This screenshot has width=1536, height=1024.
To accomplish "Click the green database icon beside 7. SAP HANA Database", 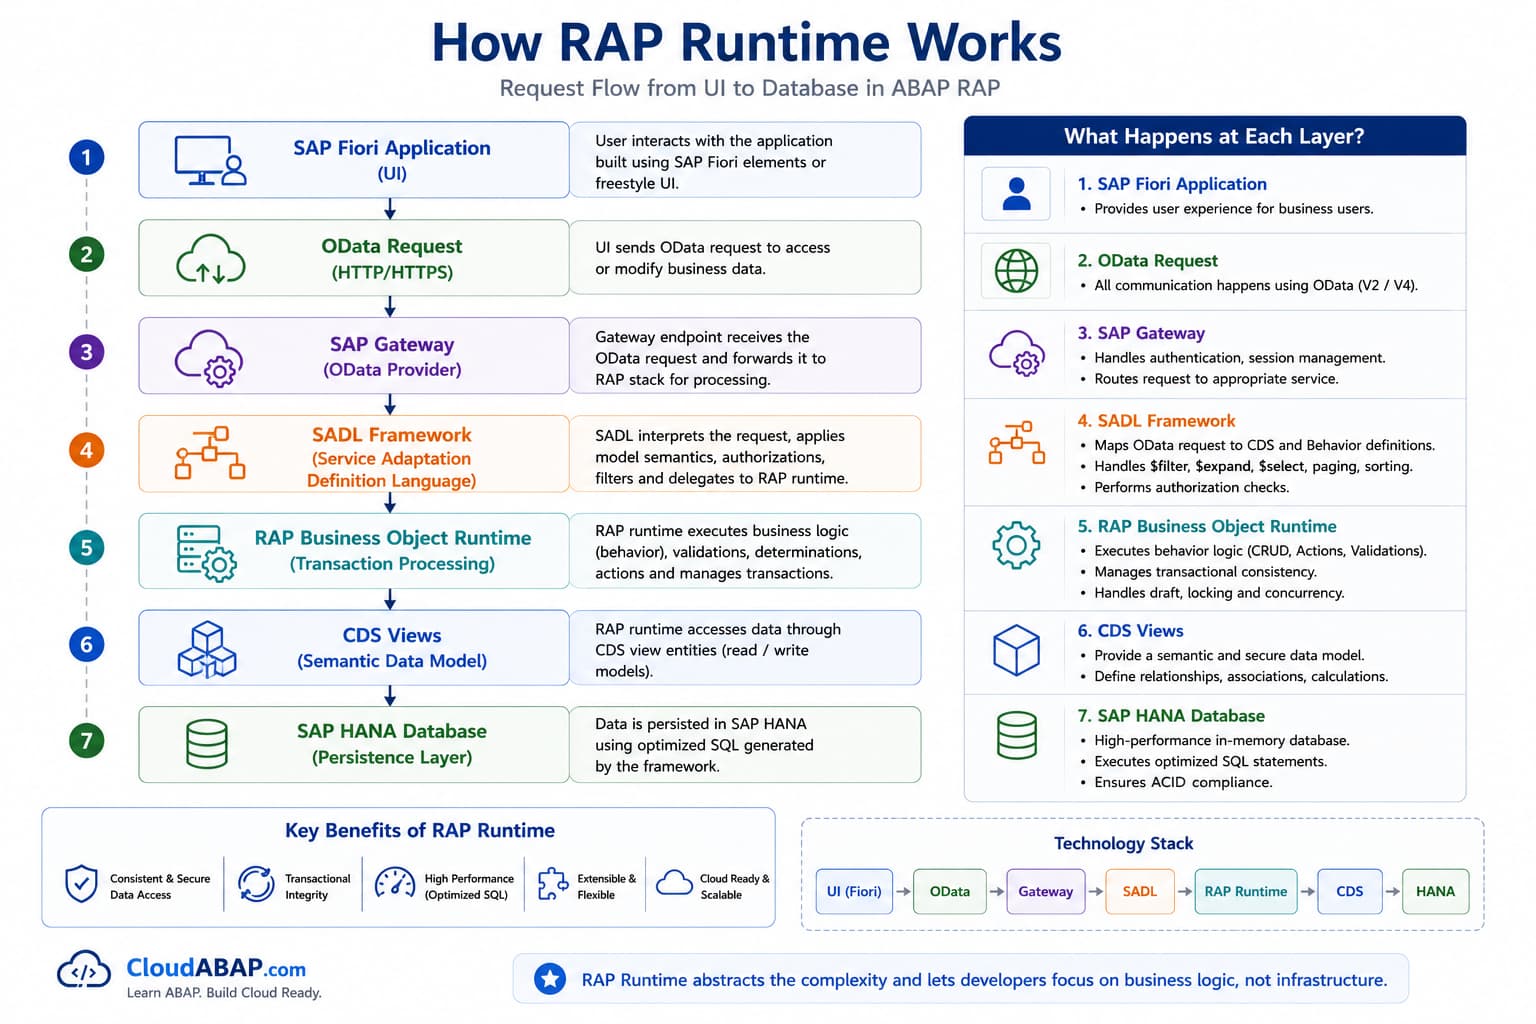I will 1017,735.
